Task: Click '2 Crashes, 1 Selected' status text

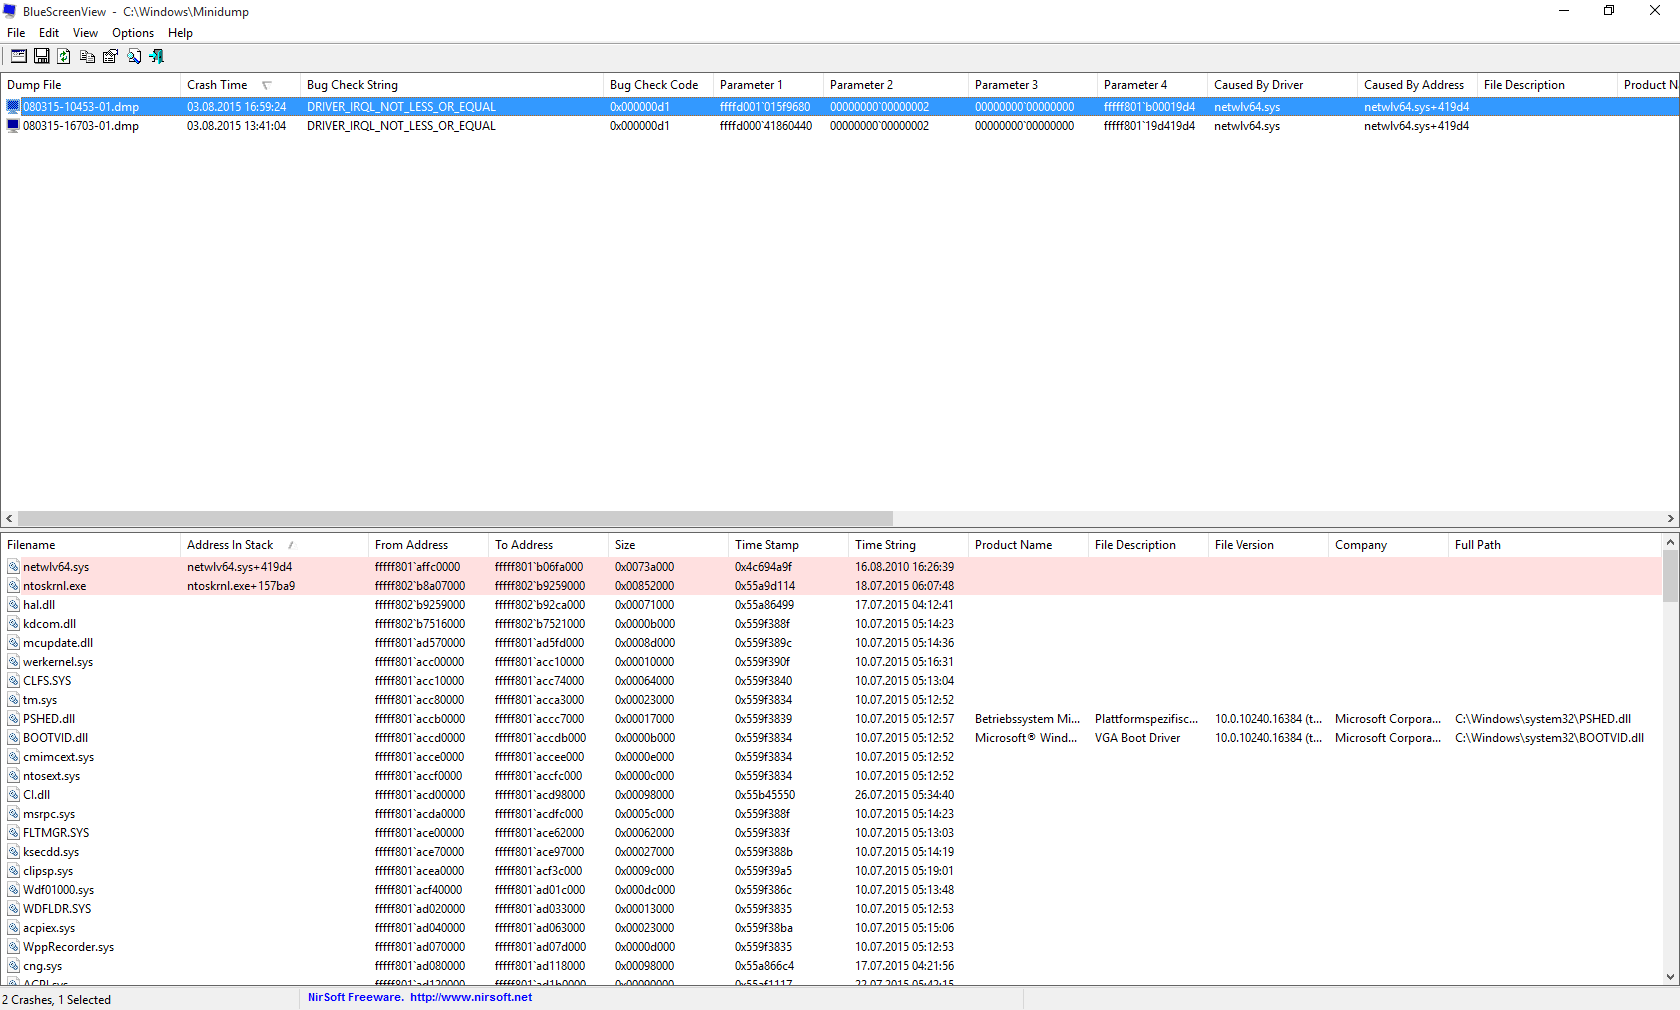Action: [x=57, y=1000]
